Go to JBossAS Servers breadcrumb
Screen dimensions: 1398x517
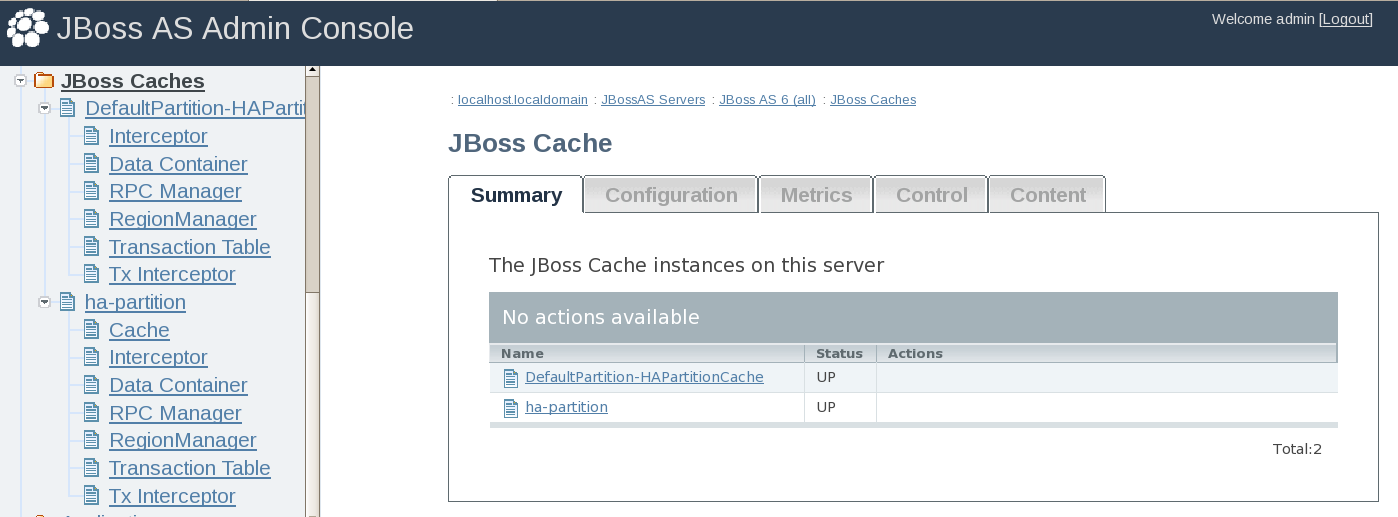653,100
